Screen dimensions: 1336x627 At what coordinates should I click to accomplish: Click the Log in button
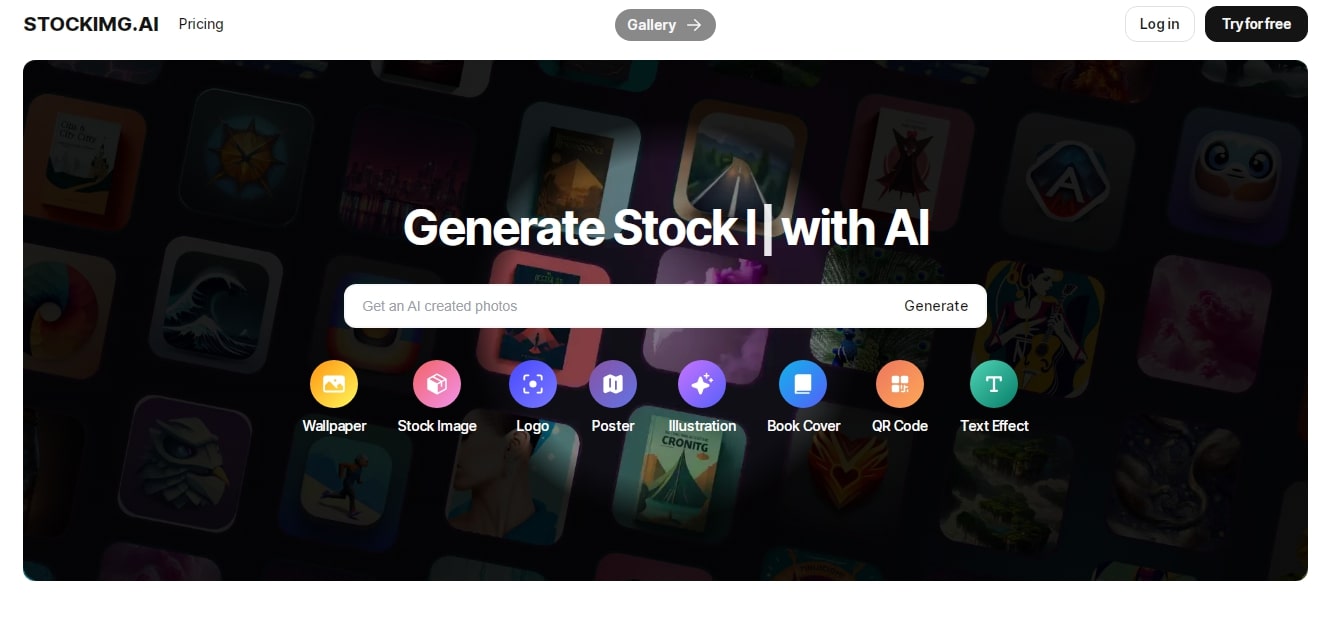(x=1160, y=24)
